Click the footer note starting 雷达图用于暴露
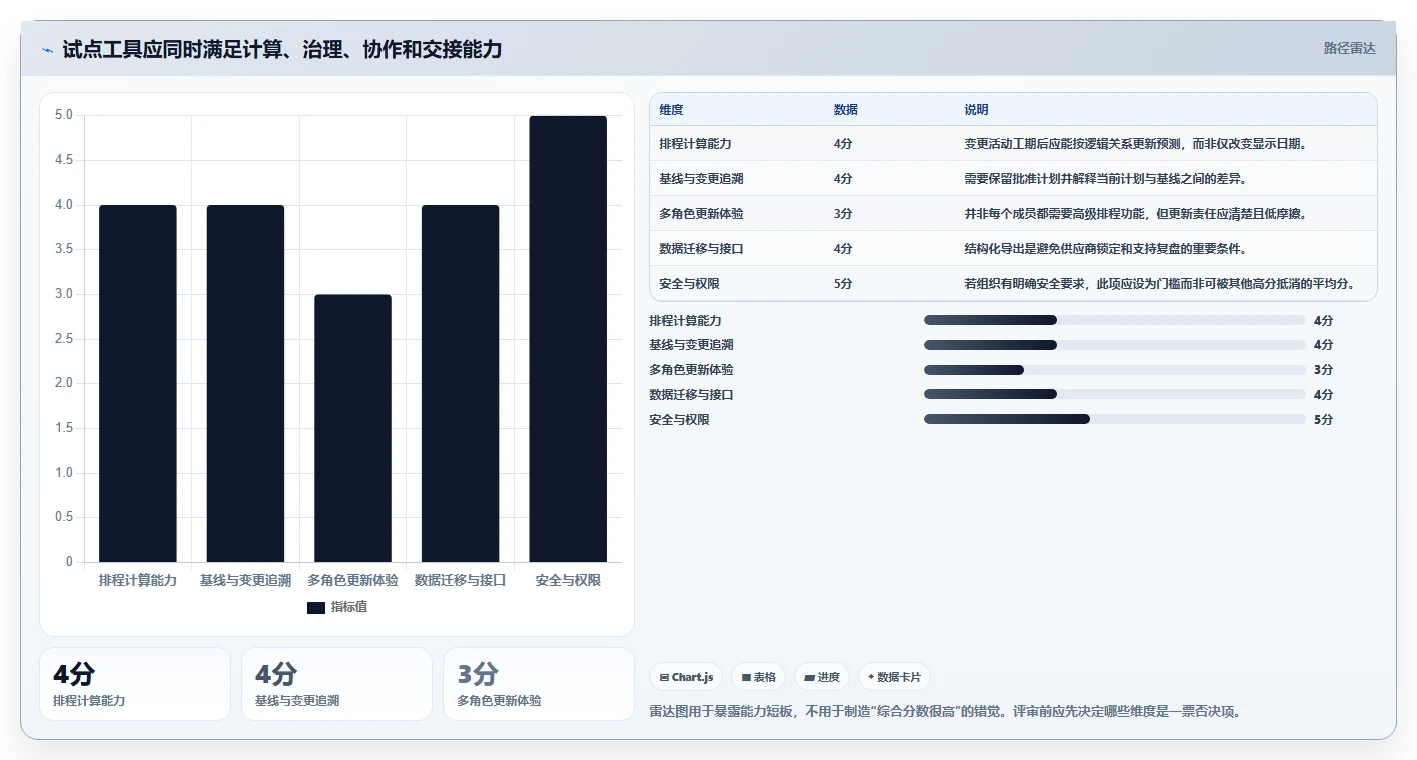The height and width of the screenshot is (760, 1417). pos(945,712)
